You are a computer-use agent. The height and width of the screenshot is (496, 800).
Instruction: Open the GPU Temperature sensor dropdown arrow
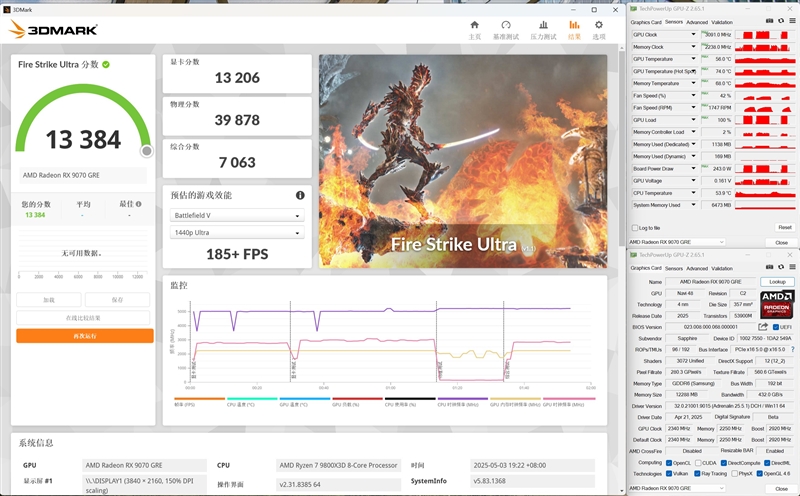[693, 59]
